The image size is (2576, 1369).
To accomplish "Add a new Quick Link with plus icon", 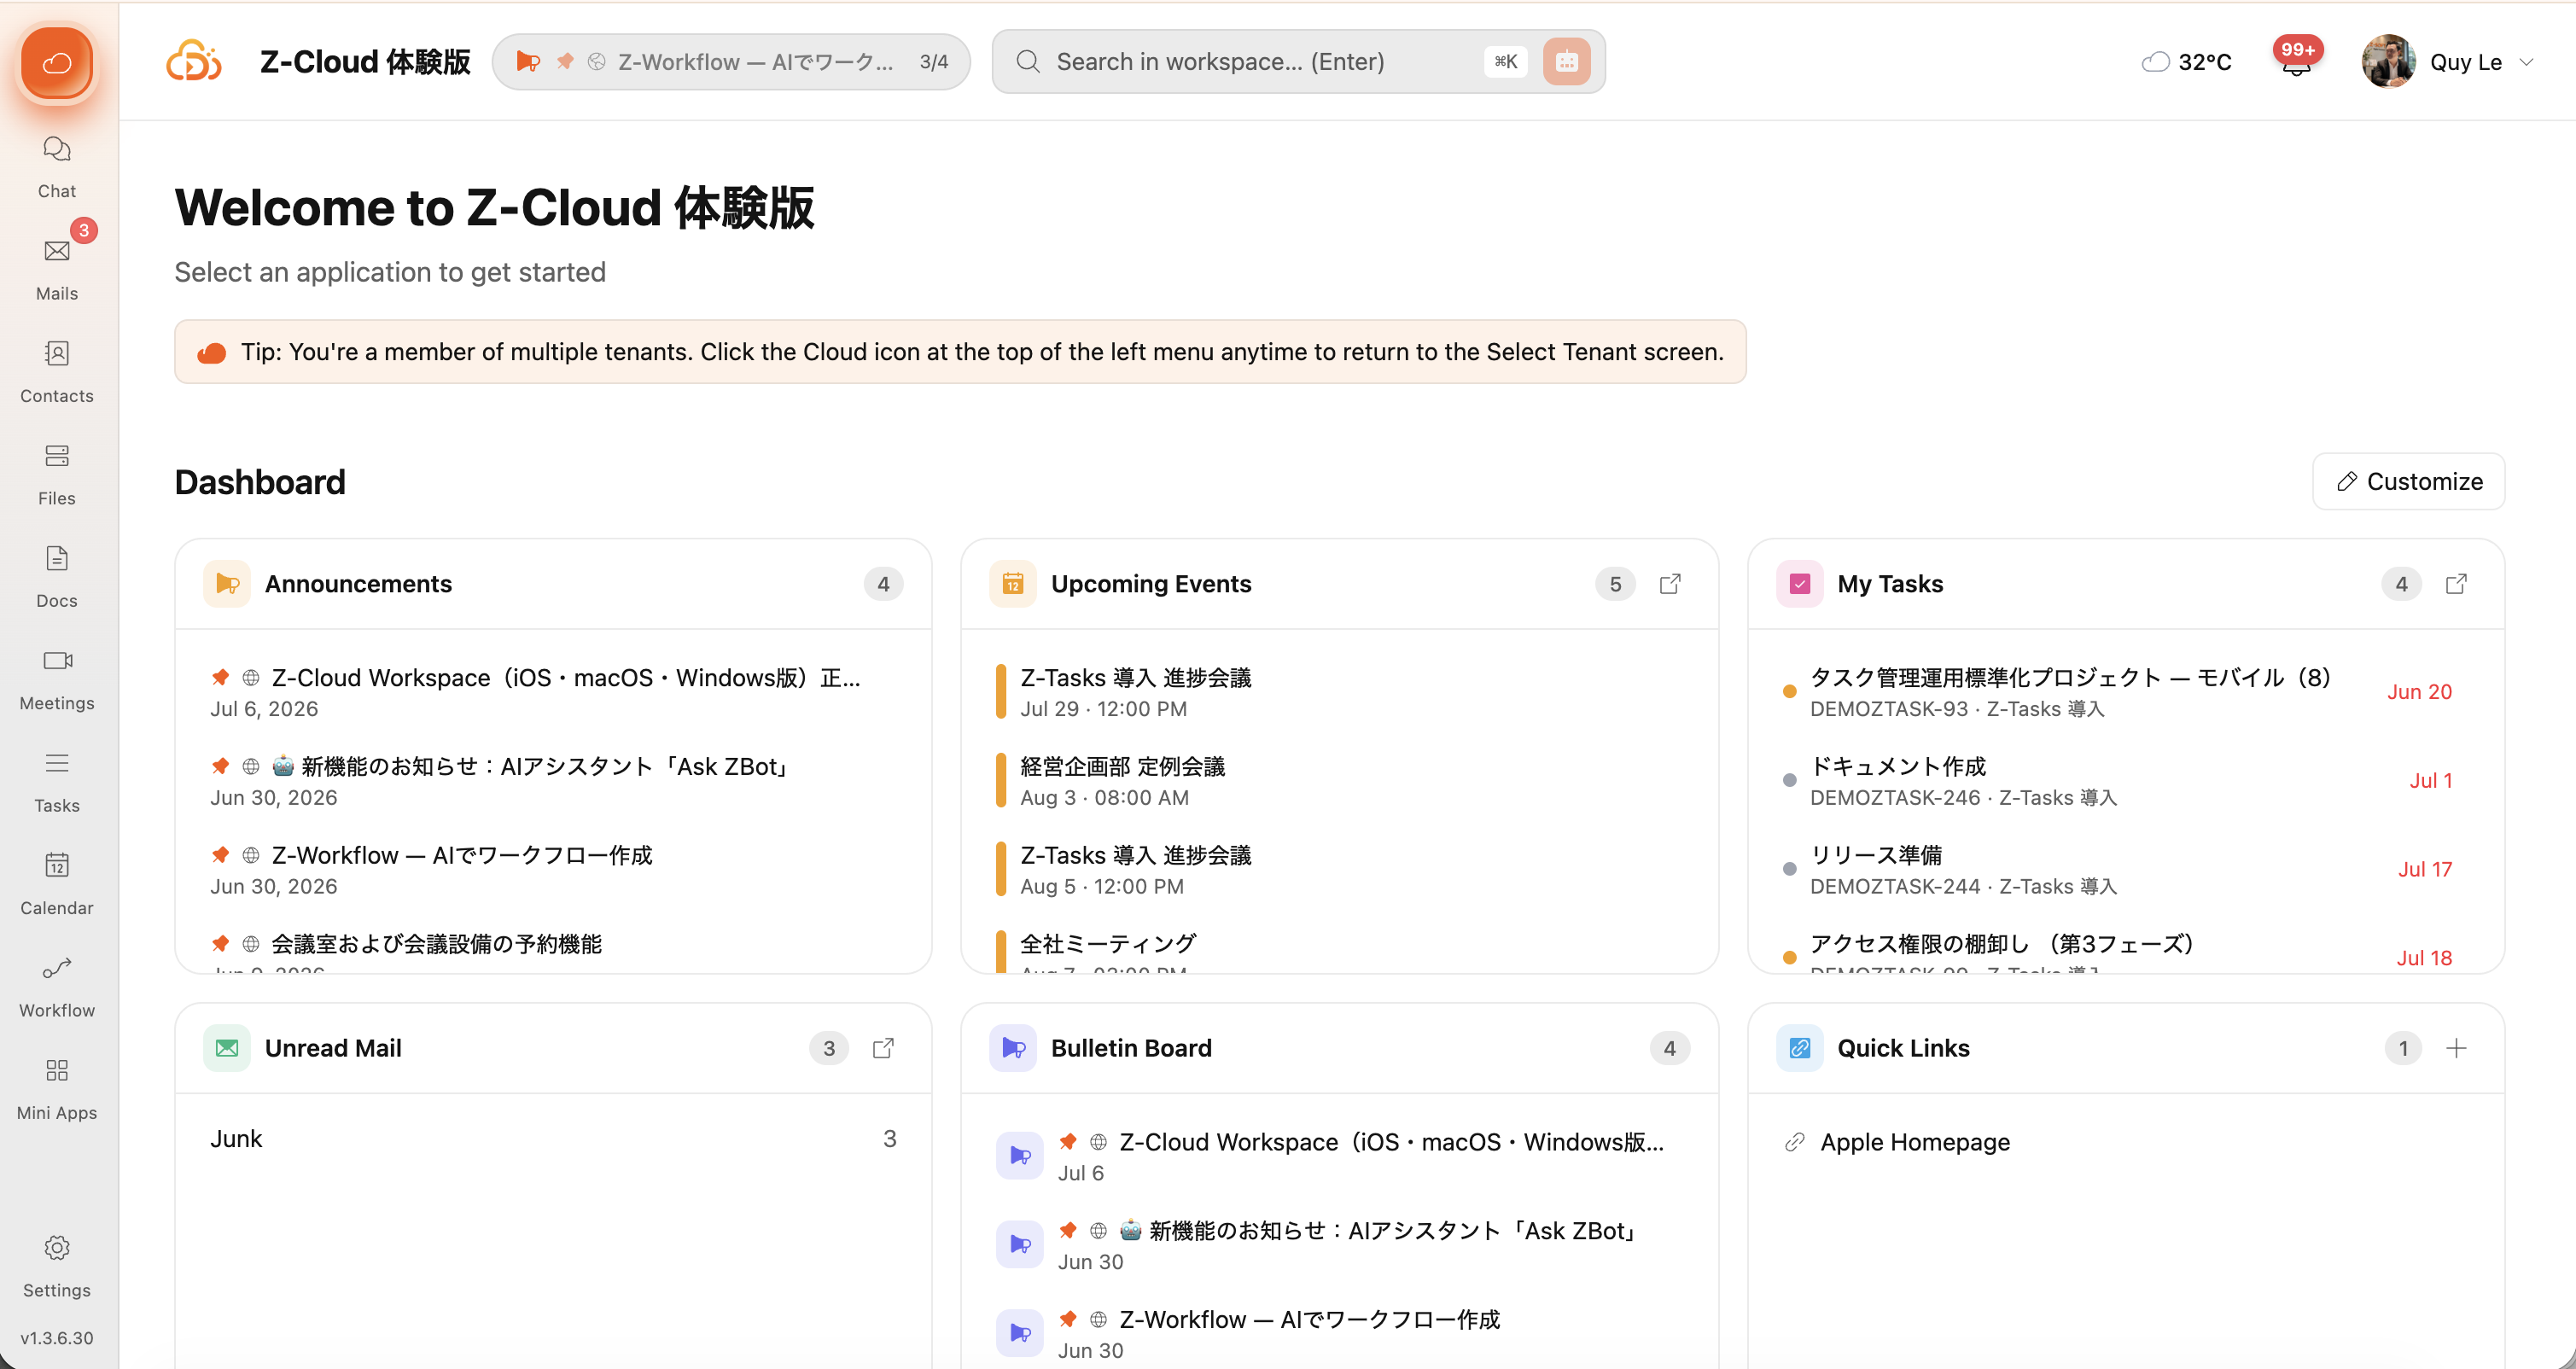I will (2456, 1048).
